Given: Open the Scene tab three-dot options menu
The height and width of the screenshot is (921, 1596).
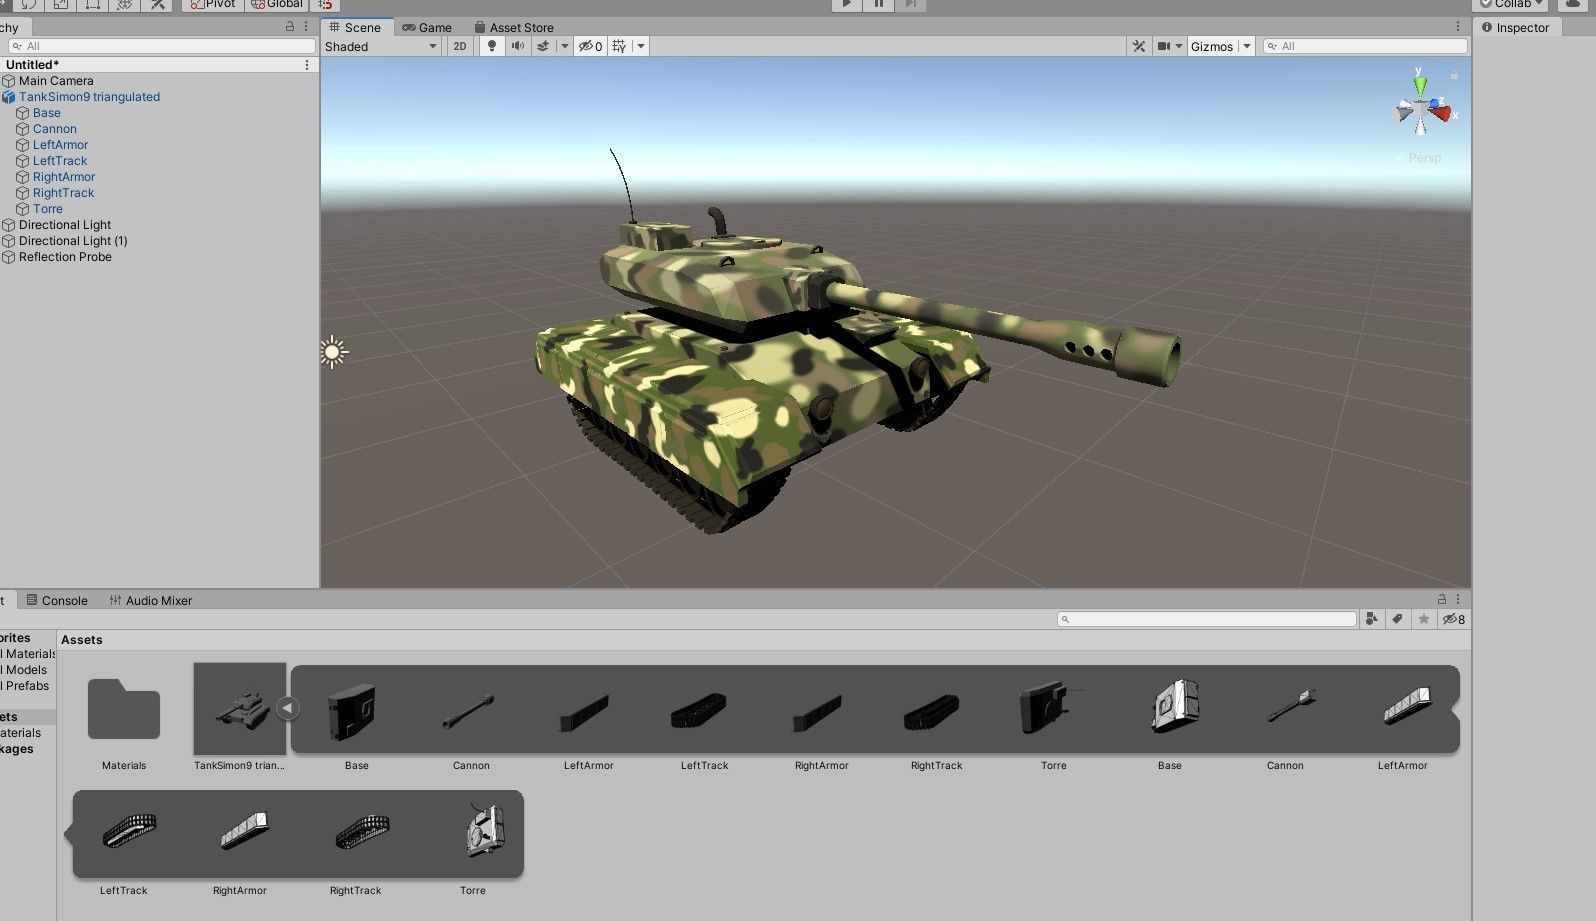Looking at the screenshot, I should tap(1458, 27).
